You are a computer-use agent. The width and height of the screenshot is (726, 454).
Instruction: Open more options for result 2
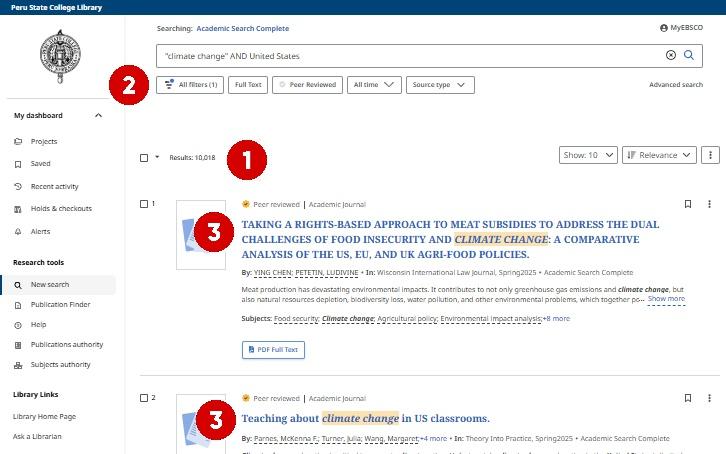coord(709,398)
